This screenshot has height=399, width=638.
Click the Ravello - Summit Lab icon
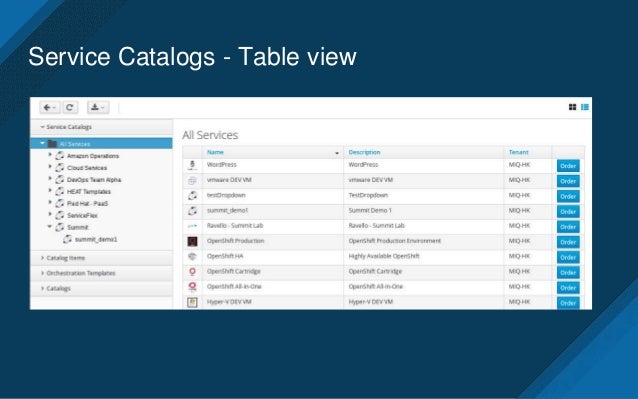click(x=192, y=226)
